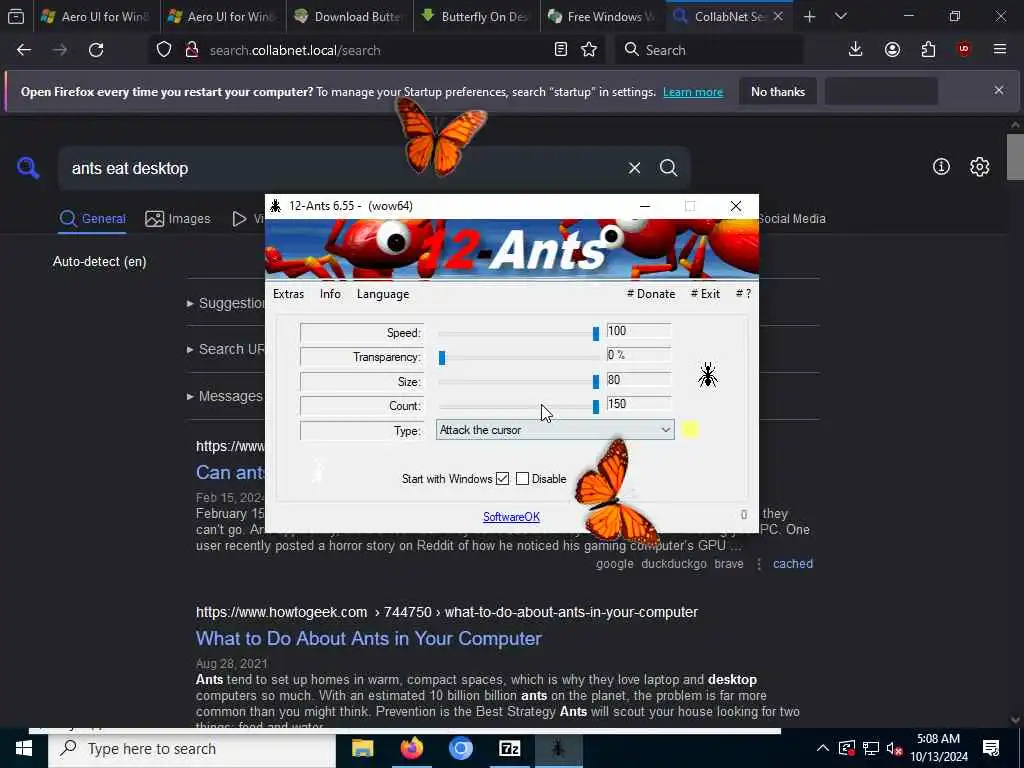Open the search page info icon
Screen dimensions: 1024x768
tap(941, 167)
